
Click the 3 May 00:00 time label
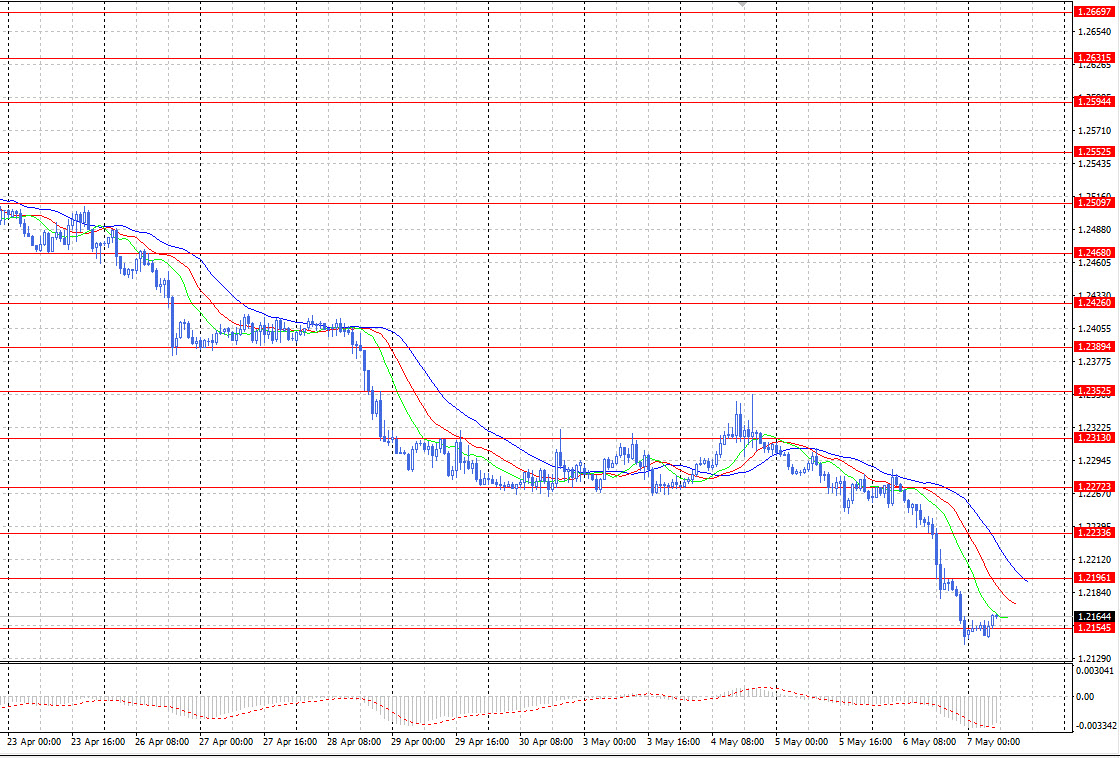(x=610, y=742)
